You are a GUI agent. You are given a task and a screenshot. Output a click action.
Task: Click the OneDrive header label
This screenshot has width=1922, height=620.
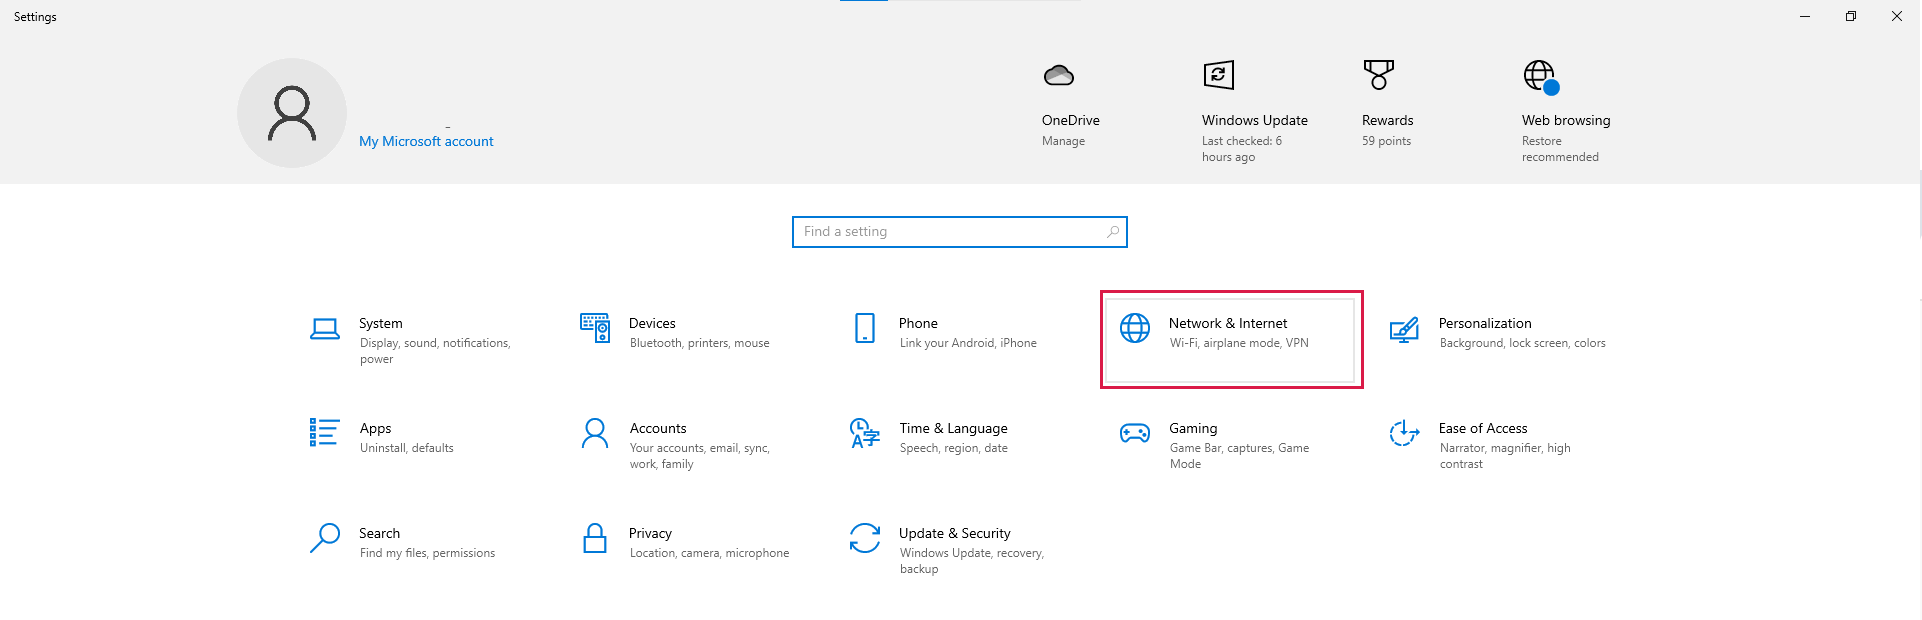(x=1071, y=120)
